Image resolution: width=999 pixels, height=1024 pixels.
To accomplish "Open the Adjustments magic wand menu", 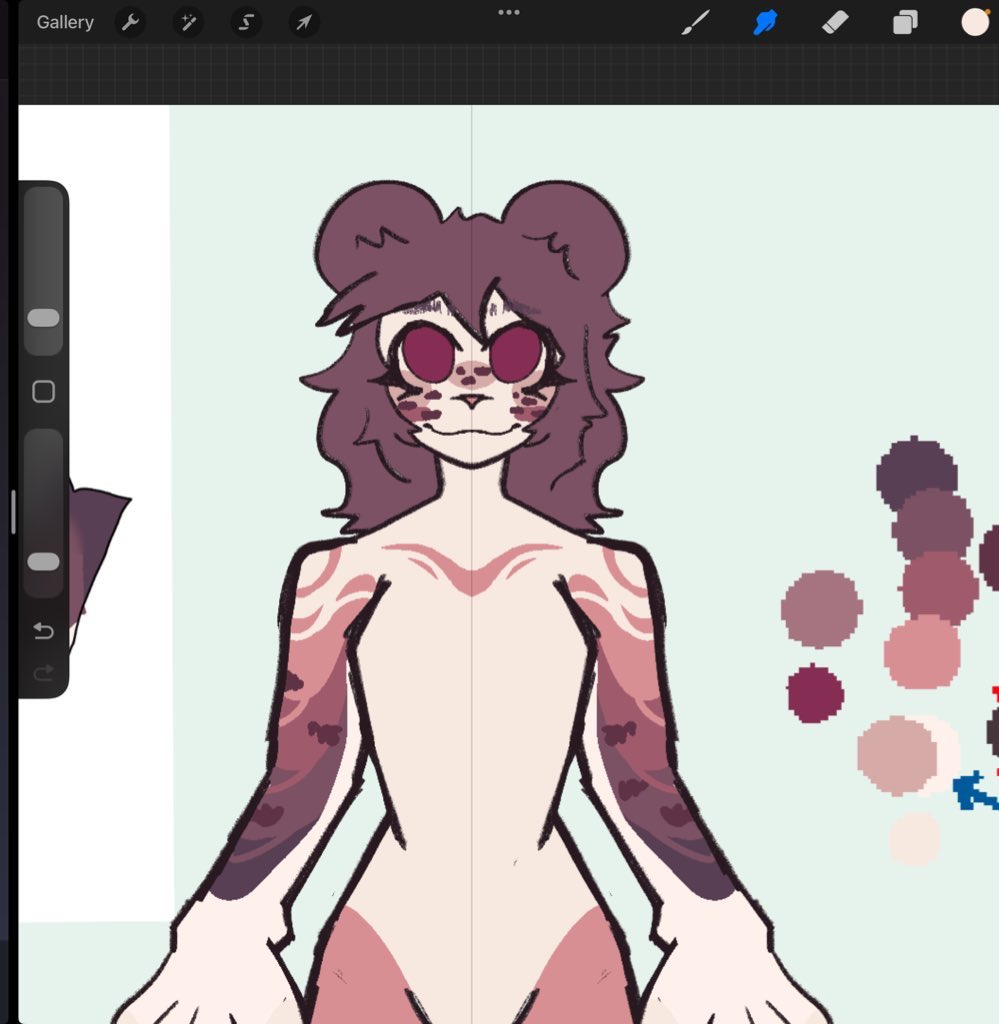I will (188, 22).
